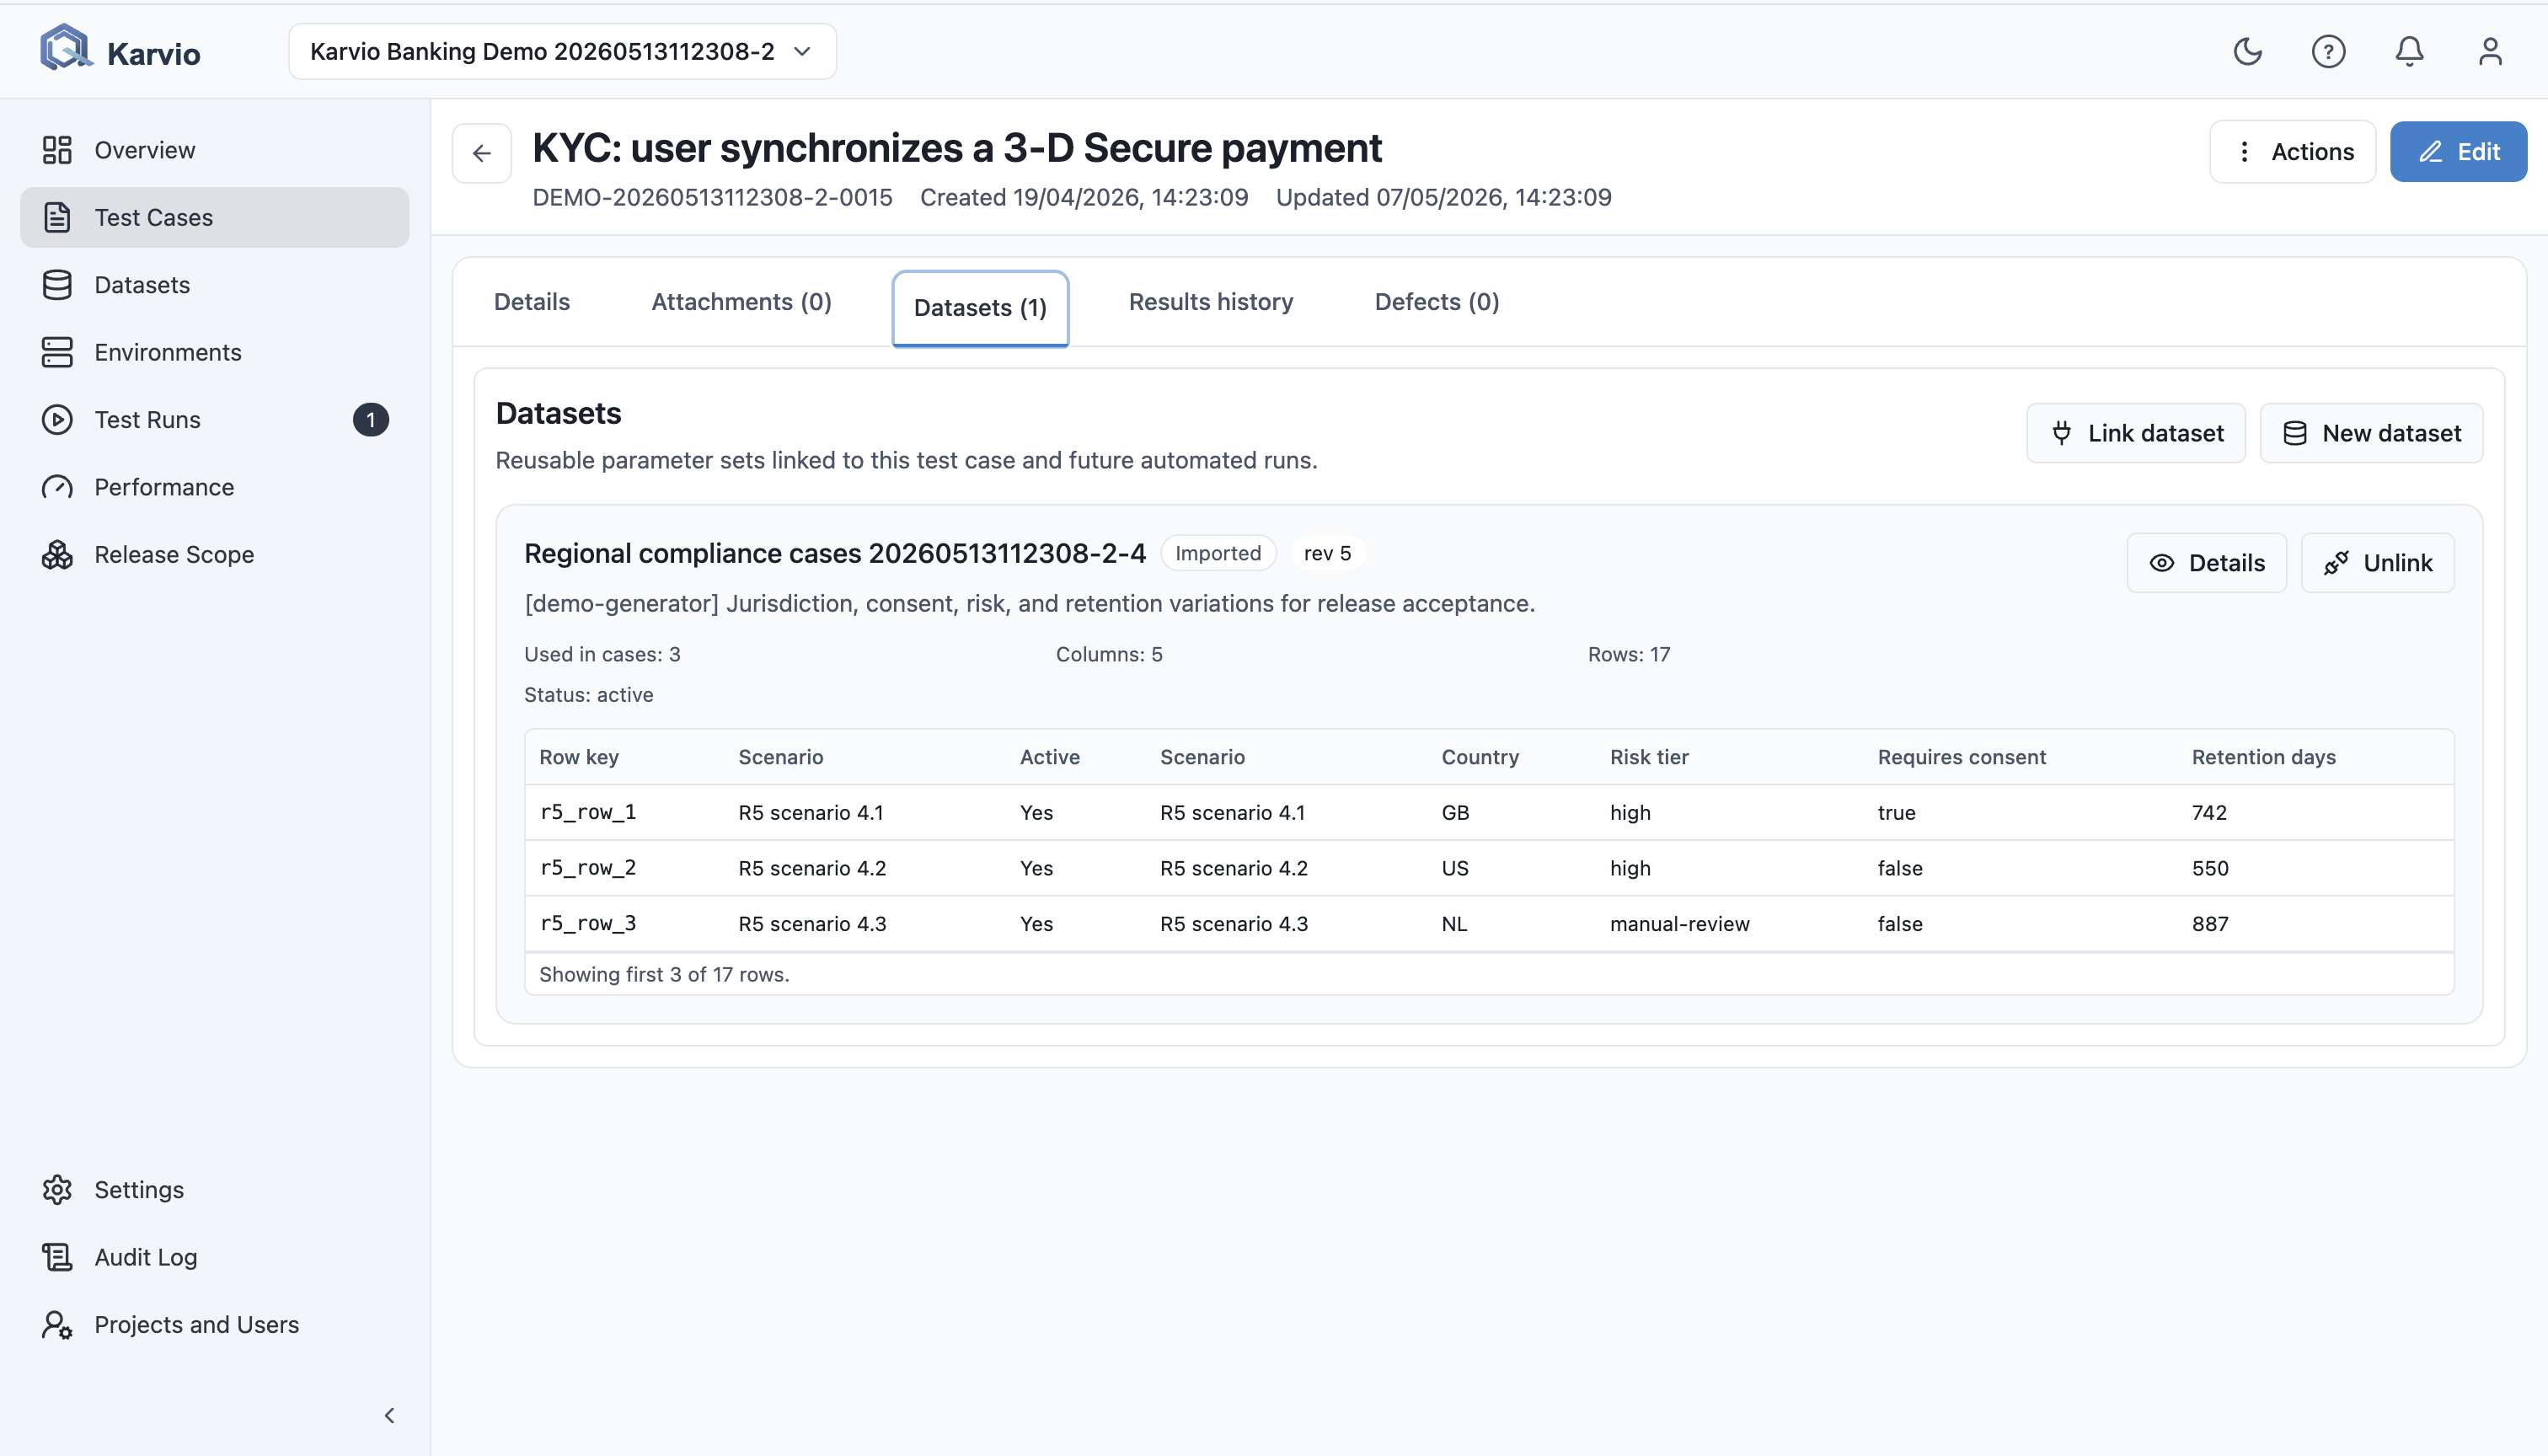Click the Settings gear icon
Viewport: 2548px width, 1456px height.
(57, 1190)
